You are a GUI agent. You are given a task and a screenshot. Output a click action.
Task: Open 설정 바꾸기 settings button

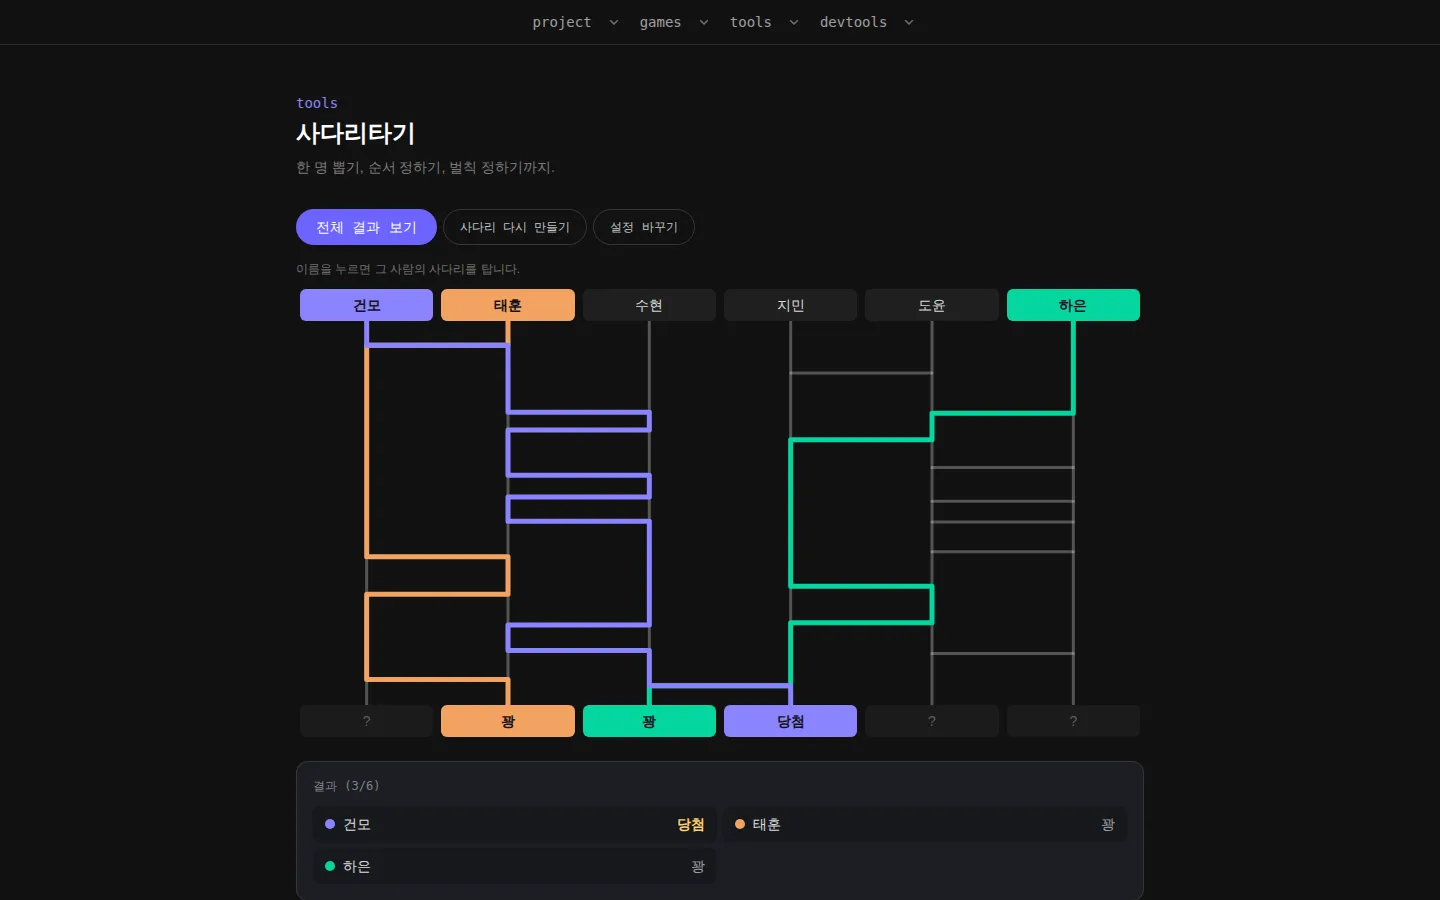(x=644, y=227)
